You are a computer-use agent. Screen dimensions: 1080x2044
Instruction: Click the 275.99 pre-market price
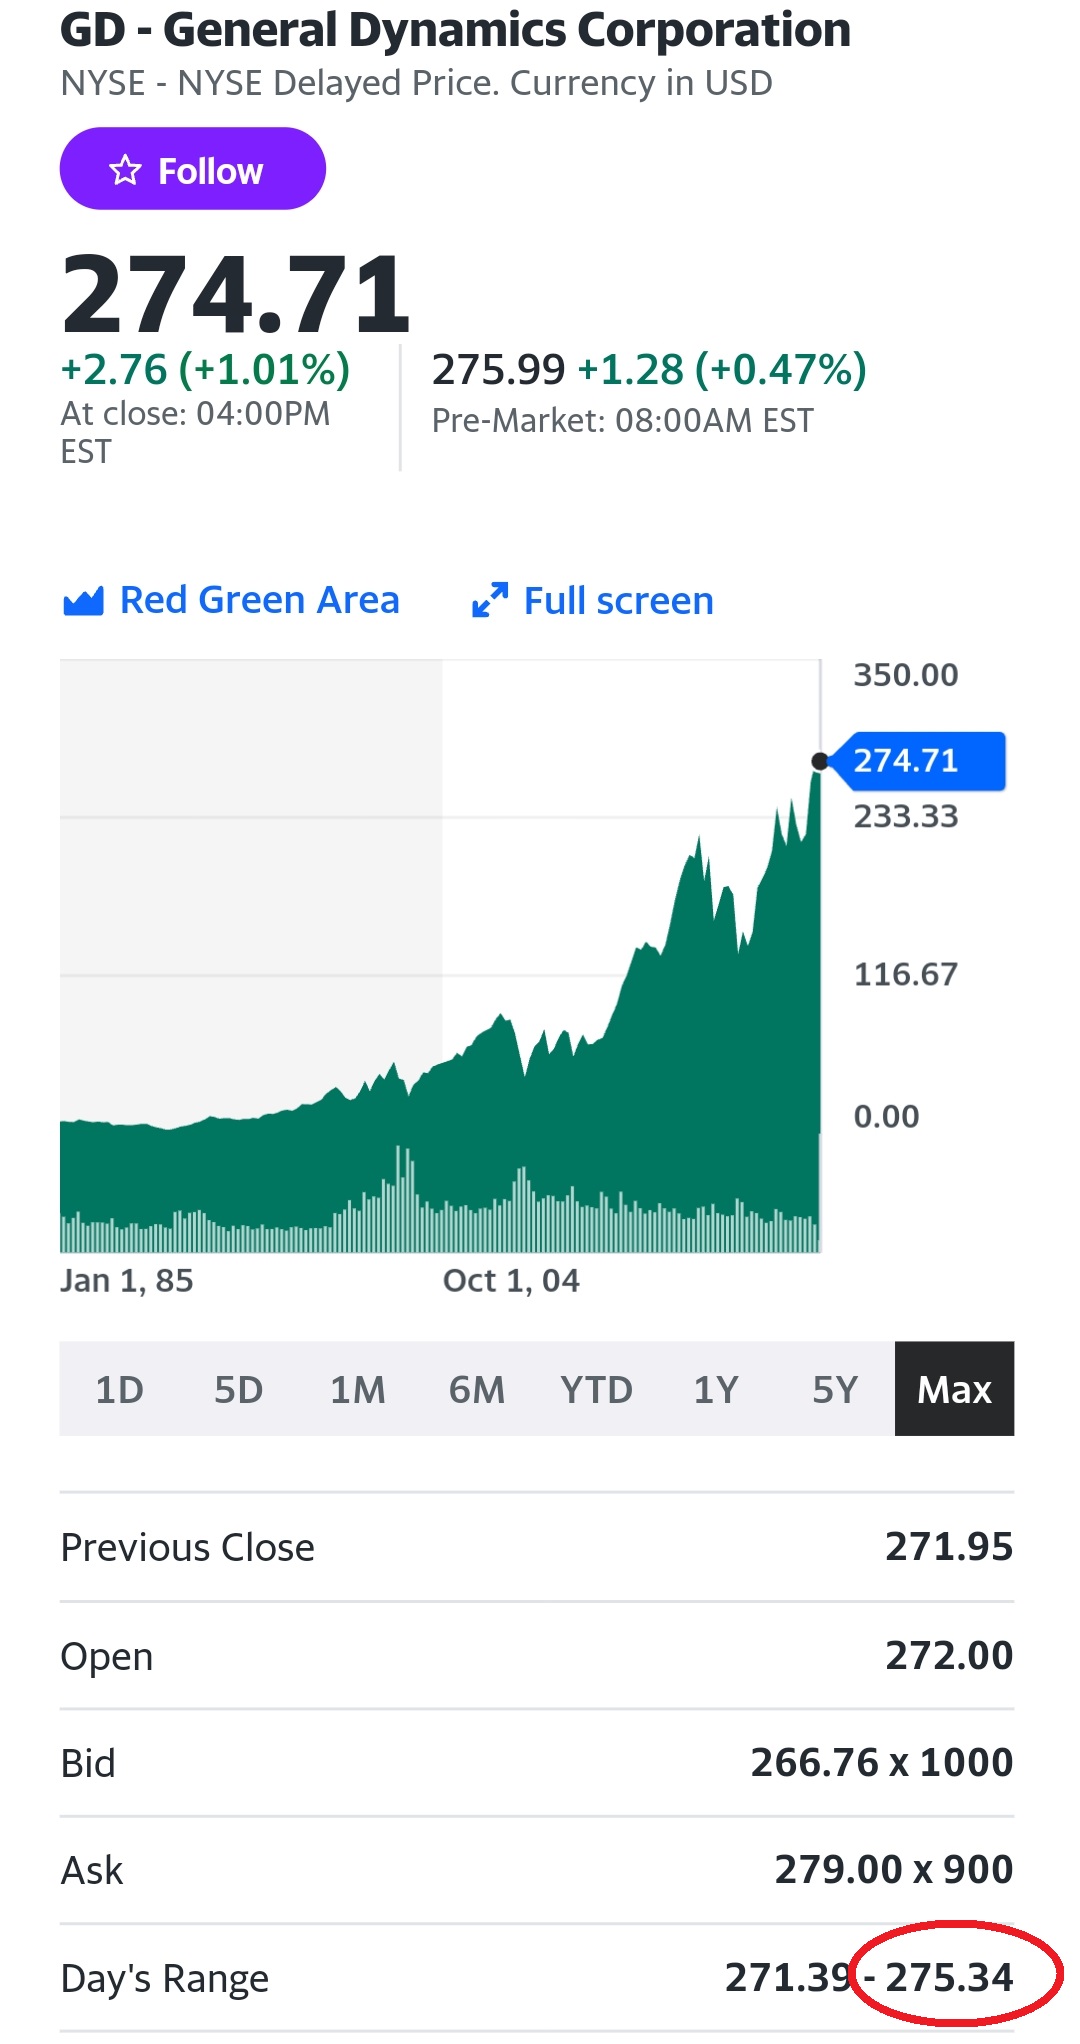(499, 369)
